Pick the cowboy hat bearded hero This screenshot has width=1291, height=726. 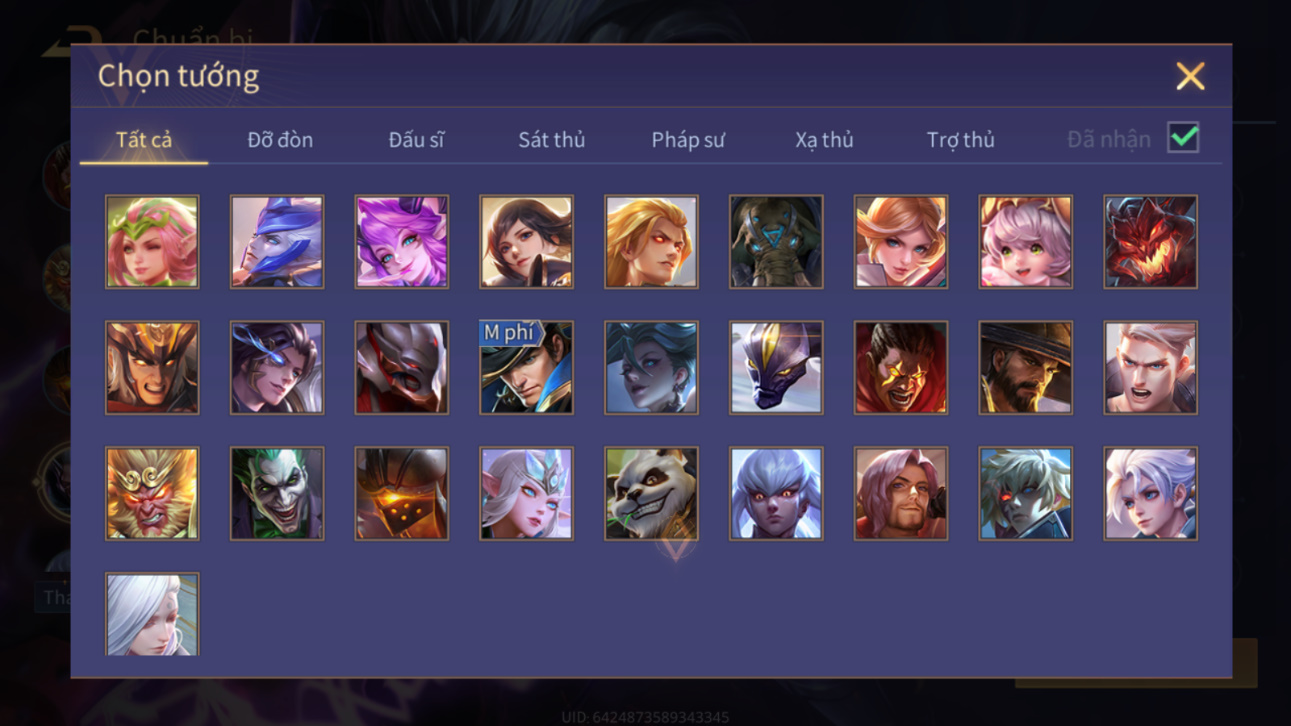[x=1025, y=368]
